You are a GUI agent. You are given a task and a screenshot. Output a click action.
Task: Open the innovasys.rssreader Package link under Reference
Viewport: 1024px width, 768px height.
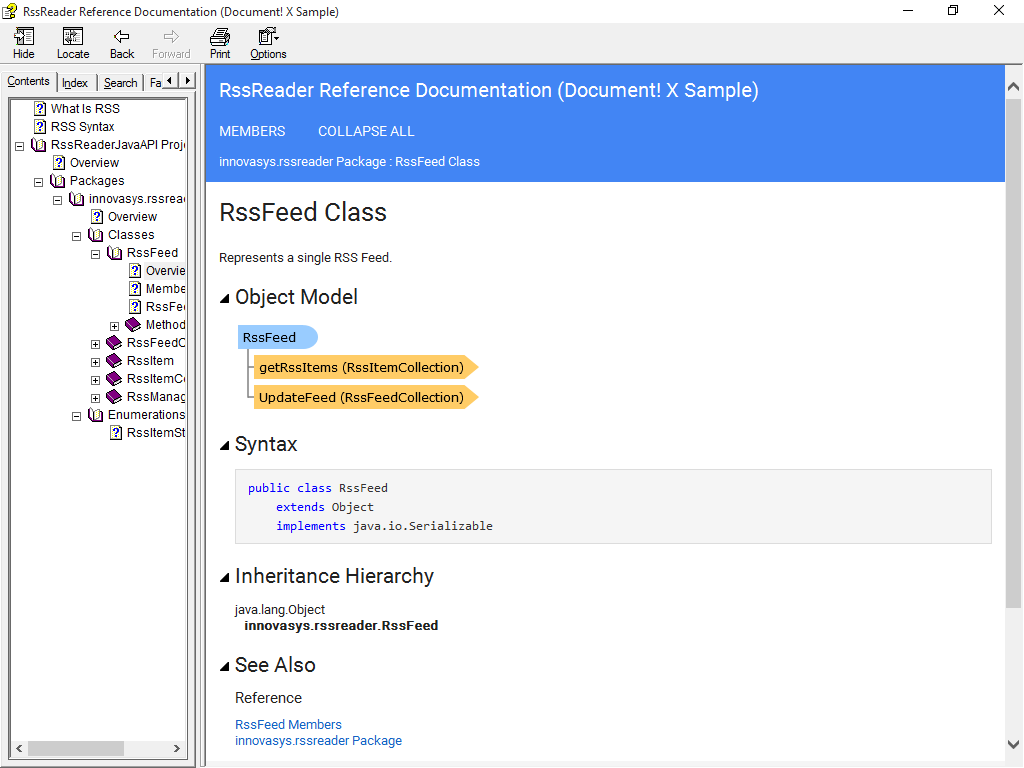(x=318, y=741)
